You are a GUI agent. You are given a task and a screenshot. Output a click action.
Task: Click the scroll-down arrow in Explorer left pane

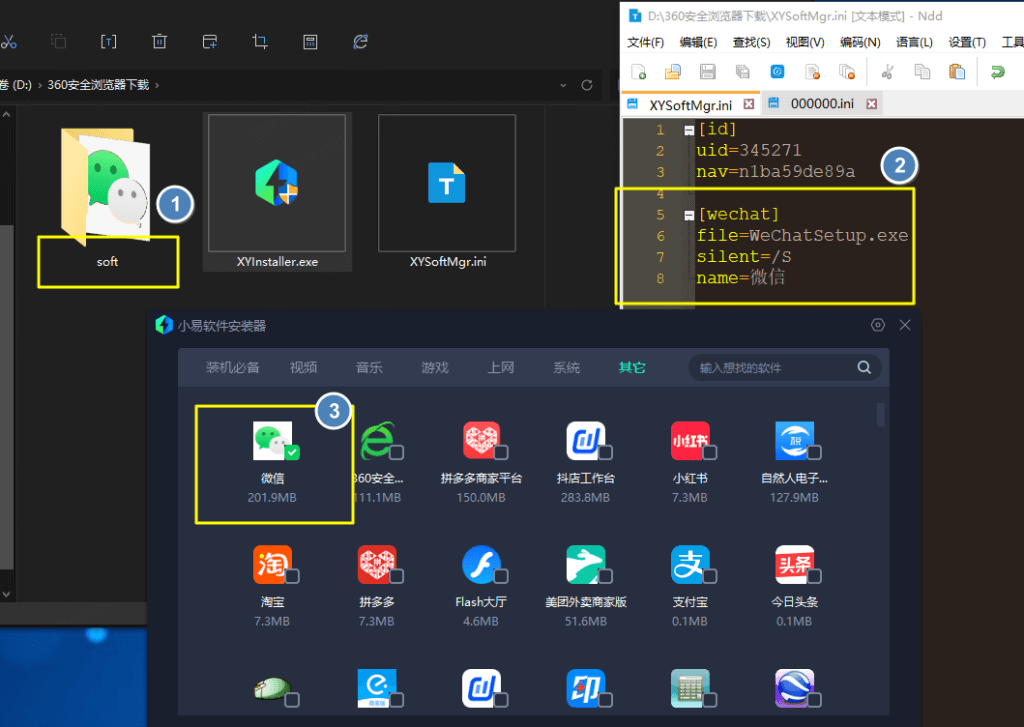(6, 595)
